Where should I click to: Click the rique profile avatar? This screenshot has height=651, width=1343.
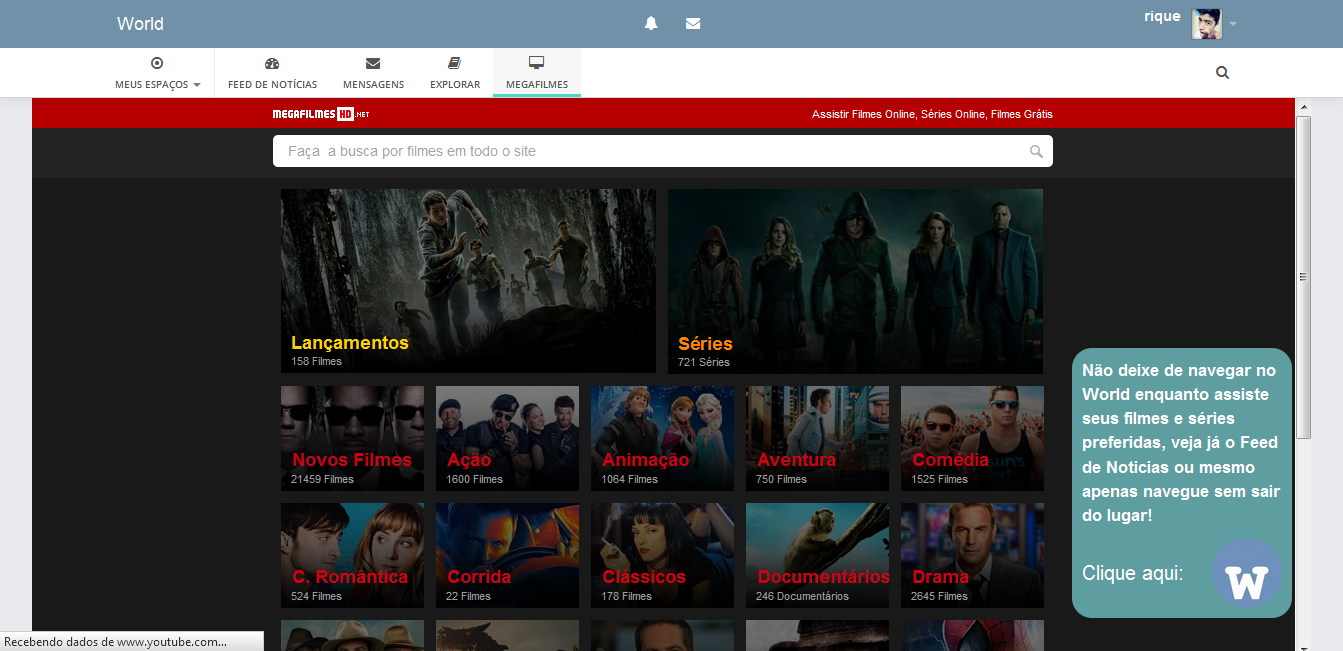(1207, 24)
